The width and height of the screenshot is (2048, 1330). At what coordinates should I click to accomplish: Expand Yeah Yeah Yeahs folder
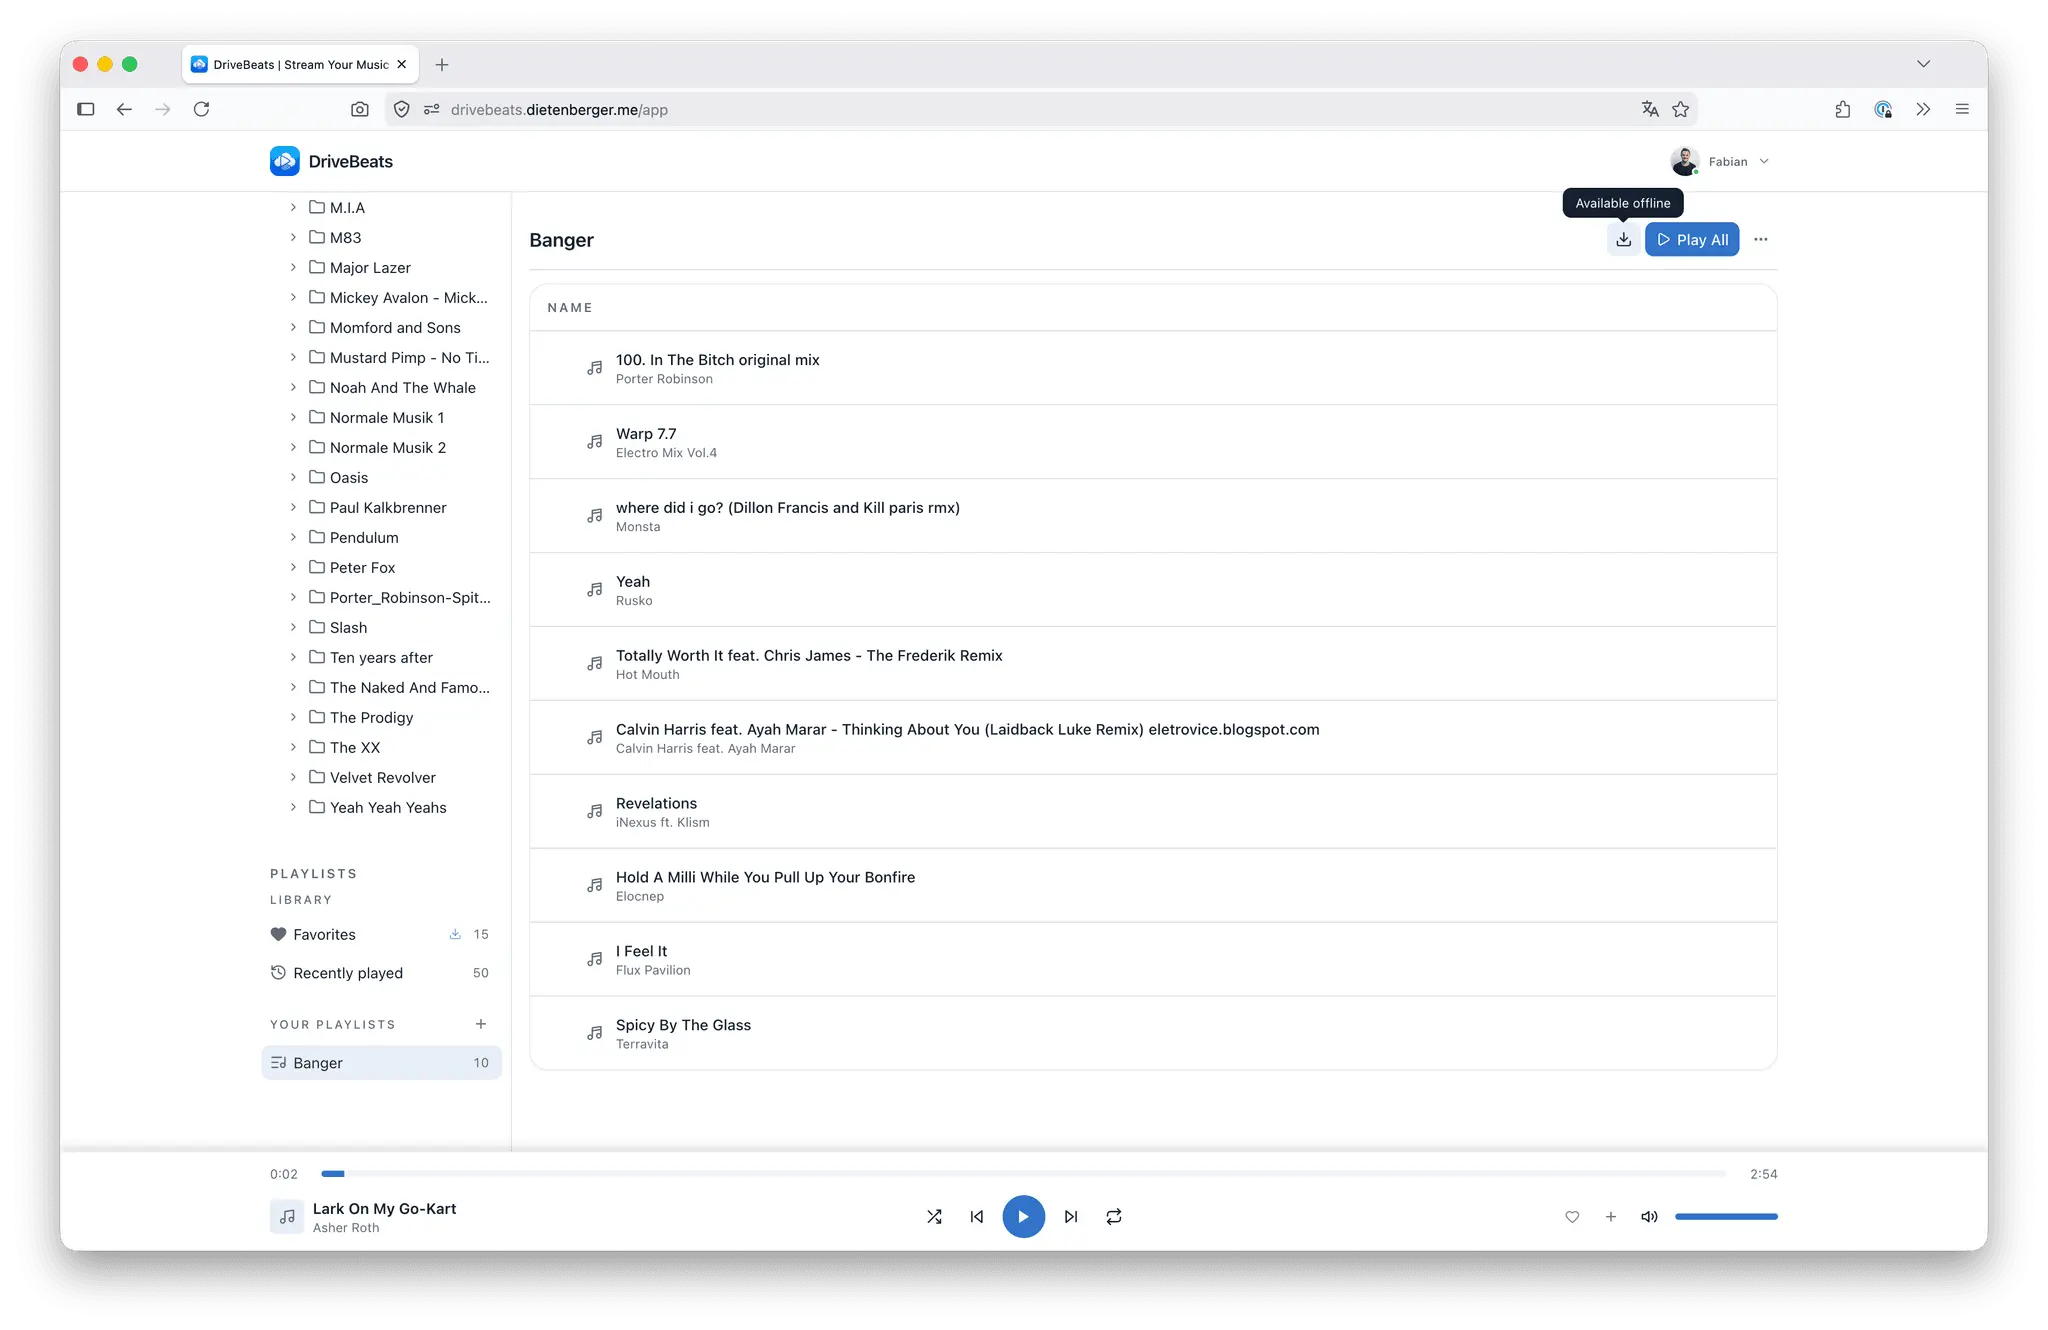click(x=293, y=807)
